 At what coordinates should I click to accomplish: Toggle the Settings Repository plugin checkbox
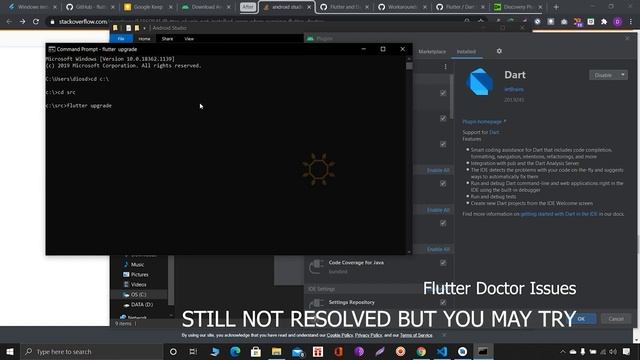tap(443, 302)
